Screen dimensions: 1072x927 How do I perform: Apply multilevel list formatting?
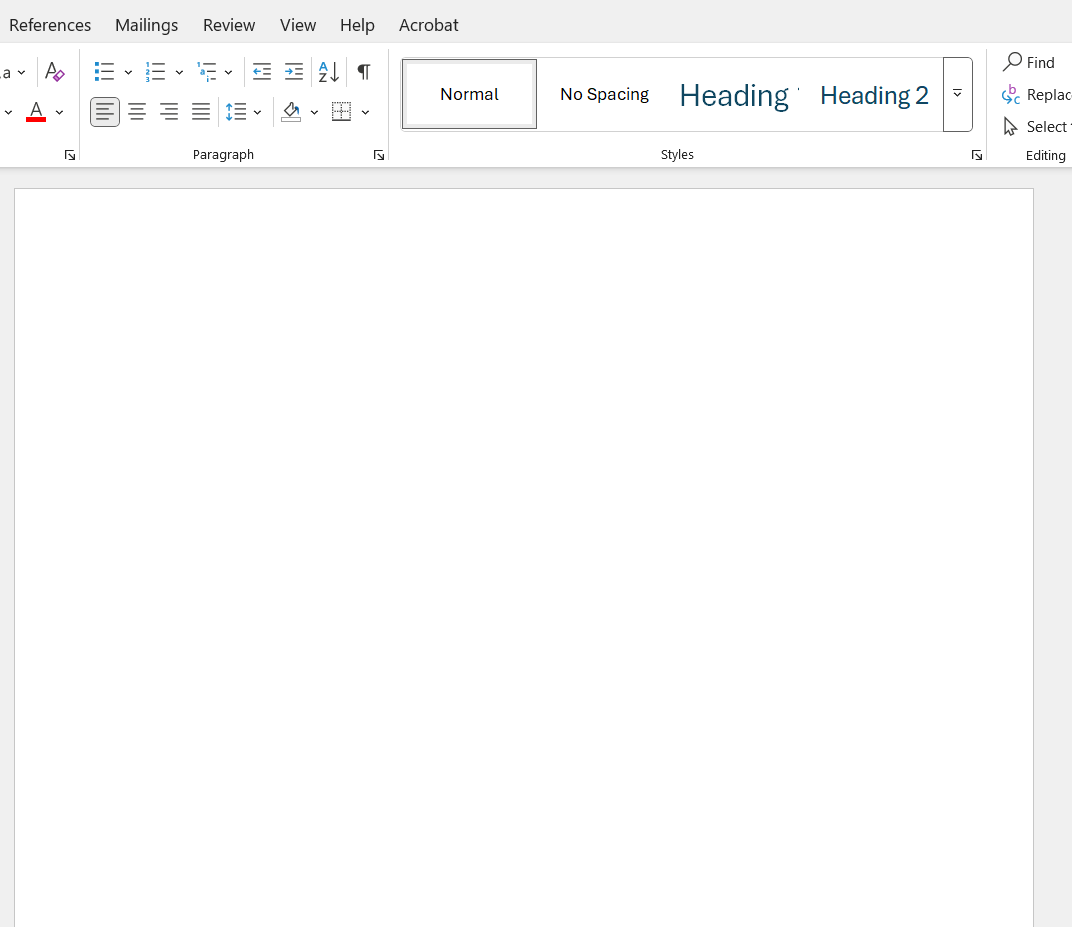coord(206,72)
